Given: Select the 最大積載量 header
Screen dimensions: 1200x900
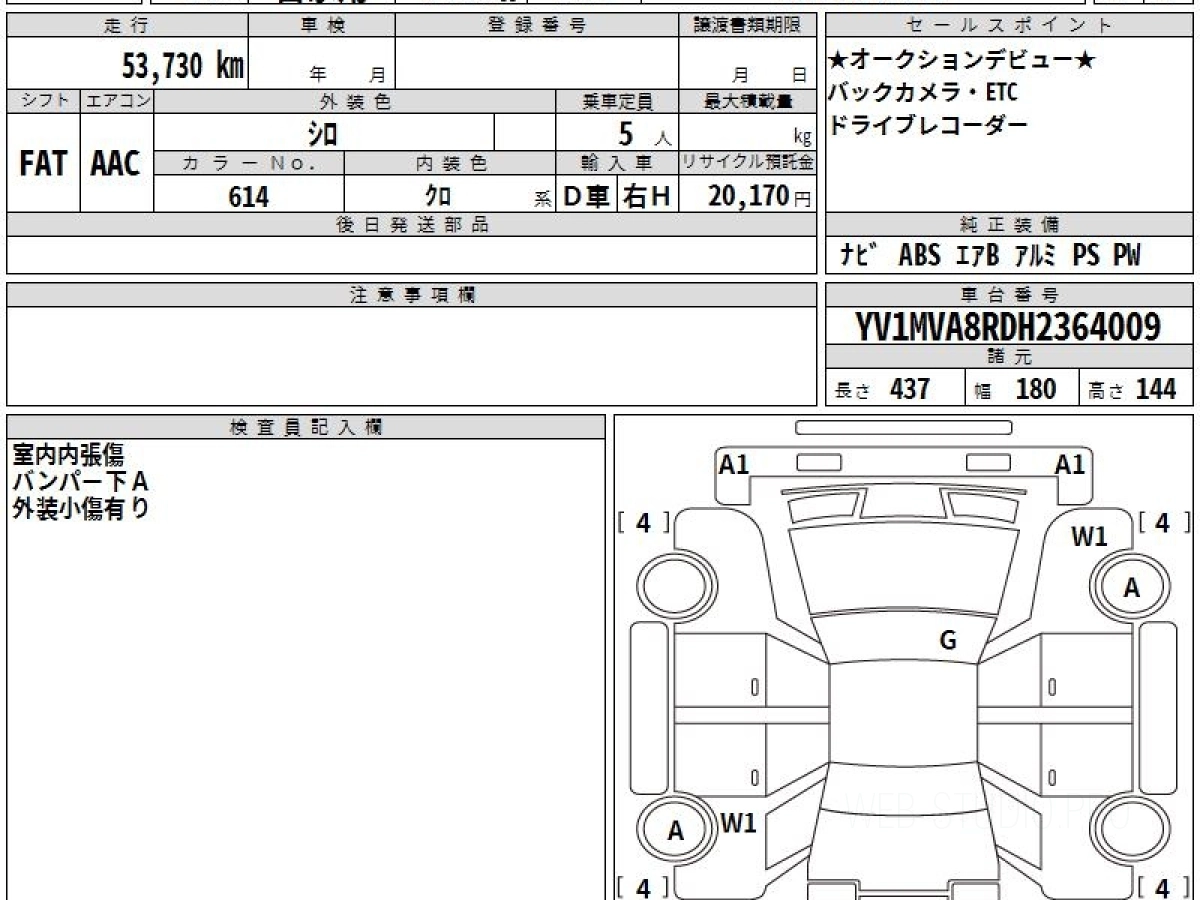Looking at the screenshot, I should click(x=747, y=101).
